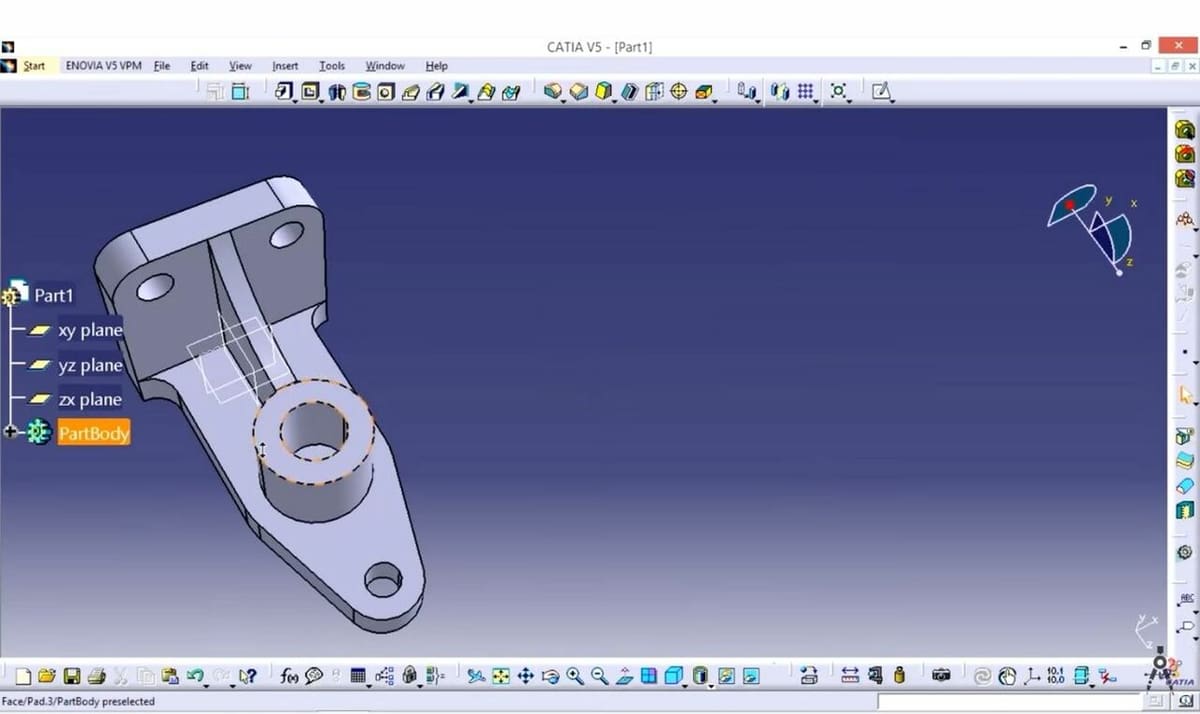Select the yz plane in tree

click(90, 365)
